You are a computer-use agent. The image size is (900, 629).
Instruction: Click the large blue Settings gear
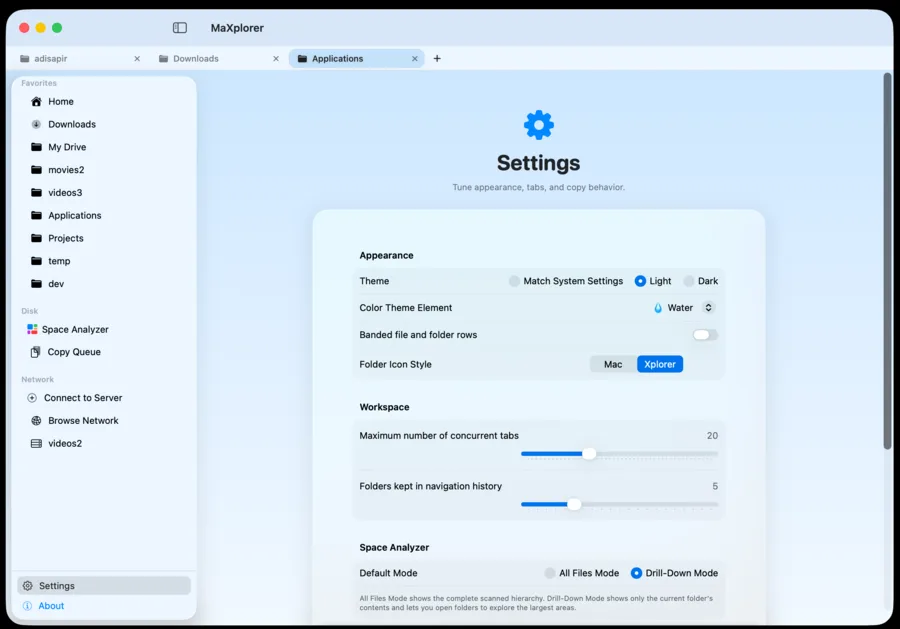click(x=538, y=125)
